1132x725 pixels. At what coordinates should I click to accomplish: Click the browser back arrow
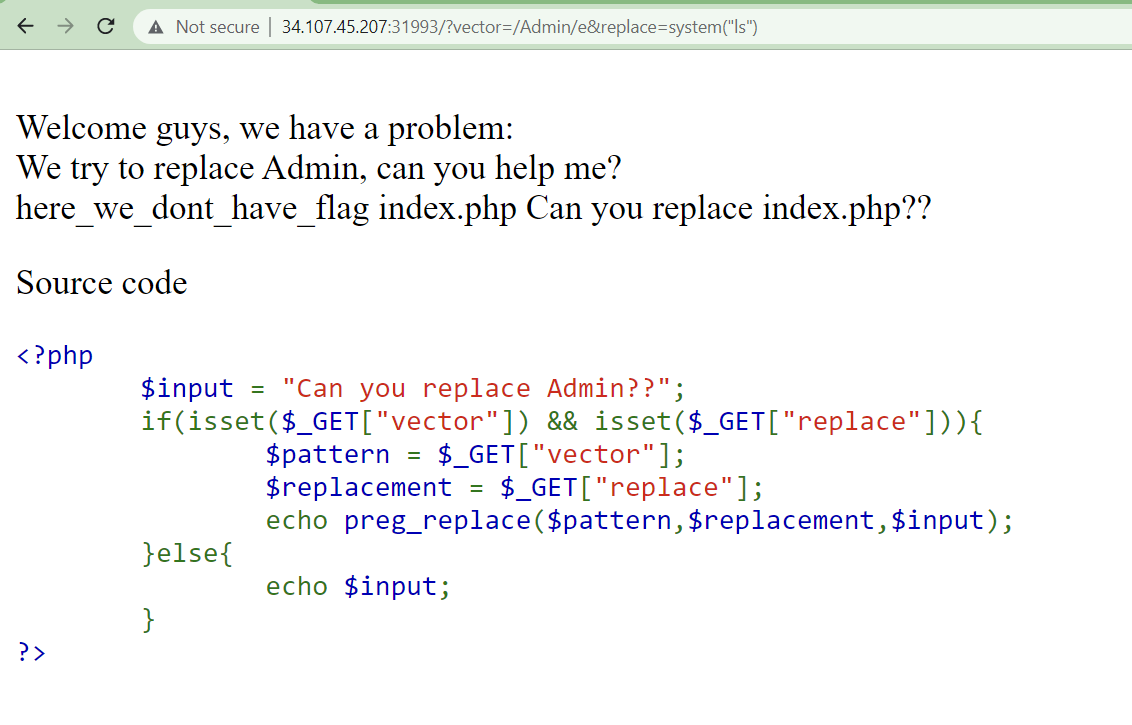coord(26,27)
